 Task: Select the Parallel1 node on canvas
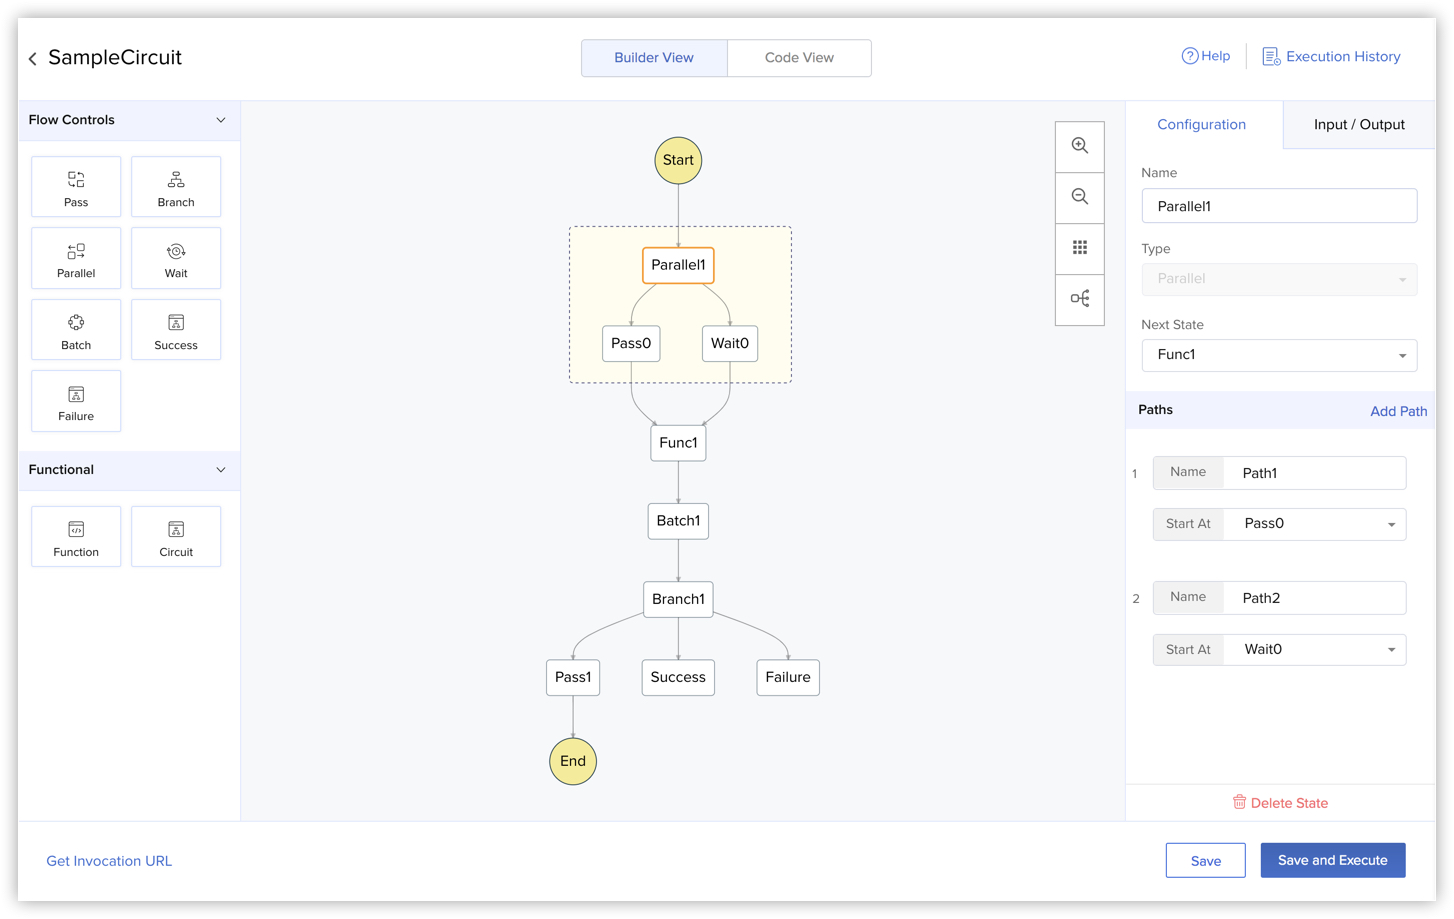[x=678, y=265]
